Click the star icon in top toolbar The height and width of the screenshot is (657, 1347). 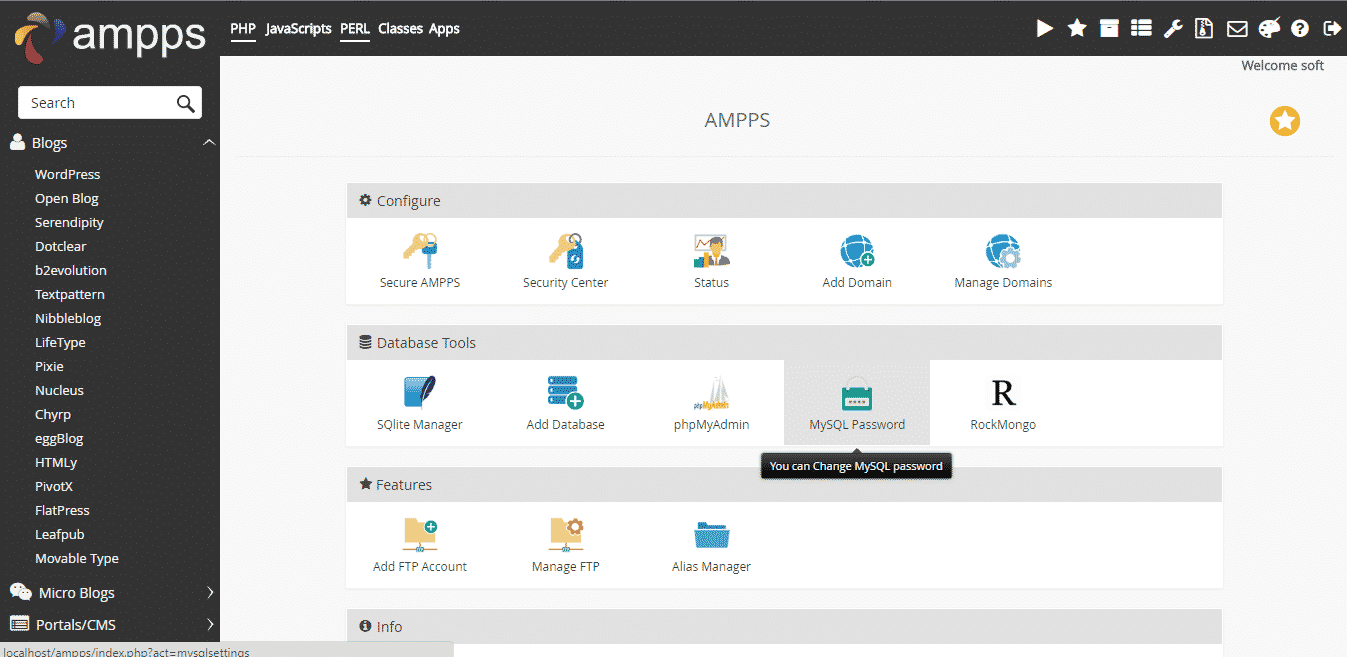pos(1077,28)
